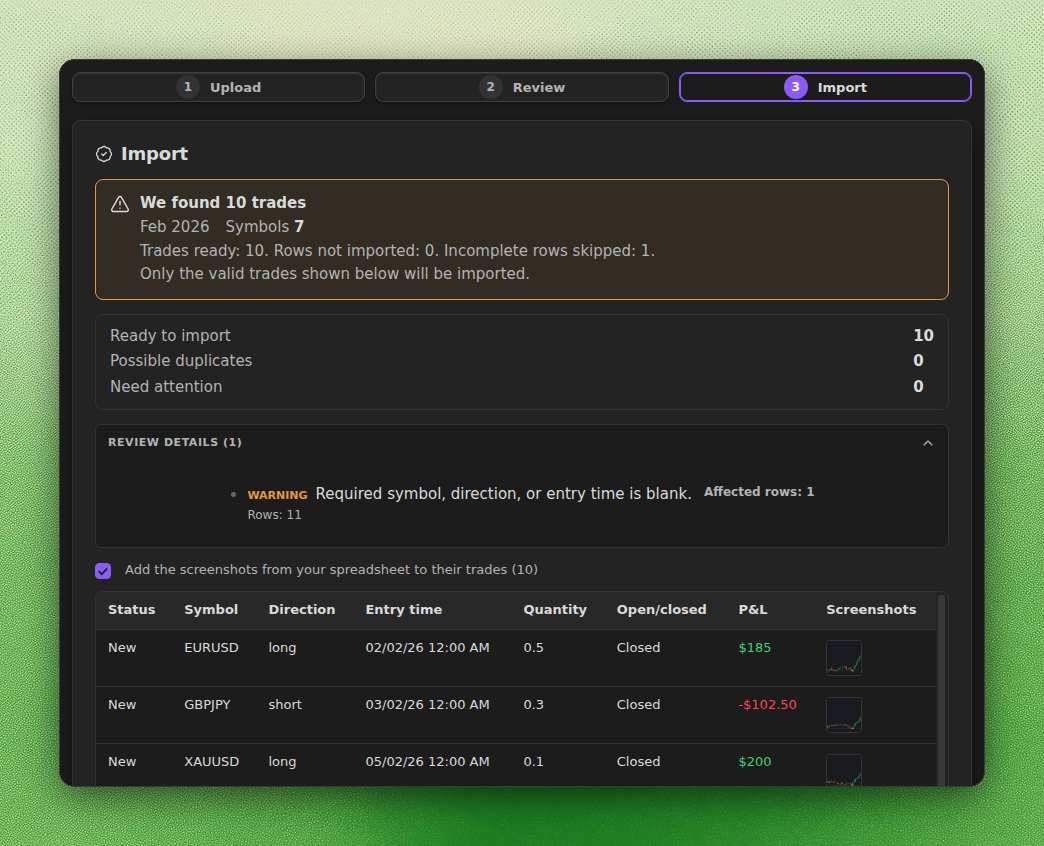Click the 03/02/26 12:00 AM entry time
The height and width of the screenshot is (846, 1044).
[427, 705]
